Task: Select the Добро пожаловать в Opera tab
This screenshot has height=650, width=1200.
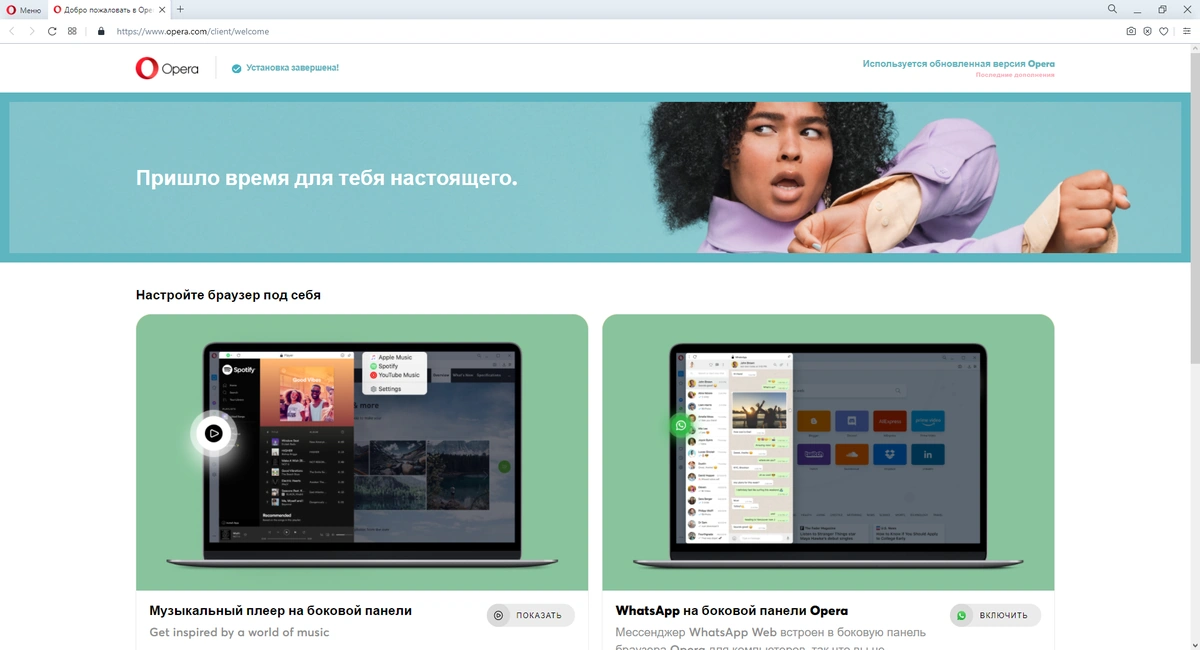Action: click(x=107, y=9)
